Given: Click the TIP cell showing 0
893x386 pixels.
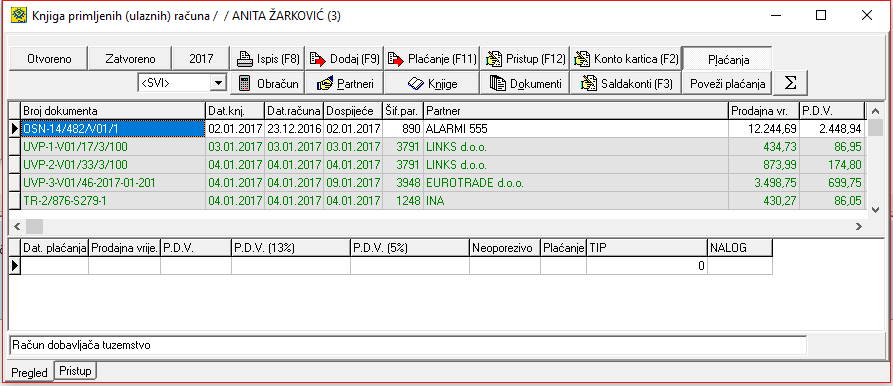Looking at the screenshot, I should click(646, 265).
